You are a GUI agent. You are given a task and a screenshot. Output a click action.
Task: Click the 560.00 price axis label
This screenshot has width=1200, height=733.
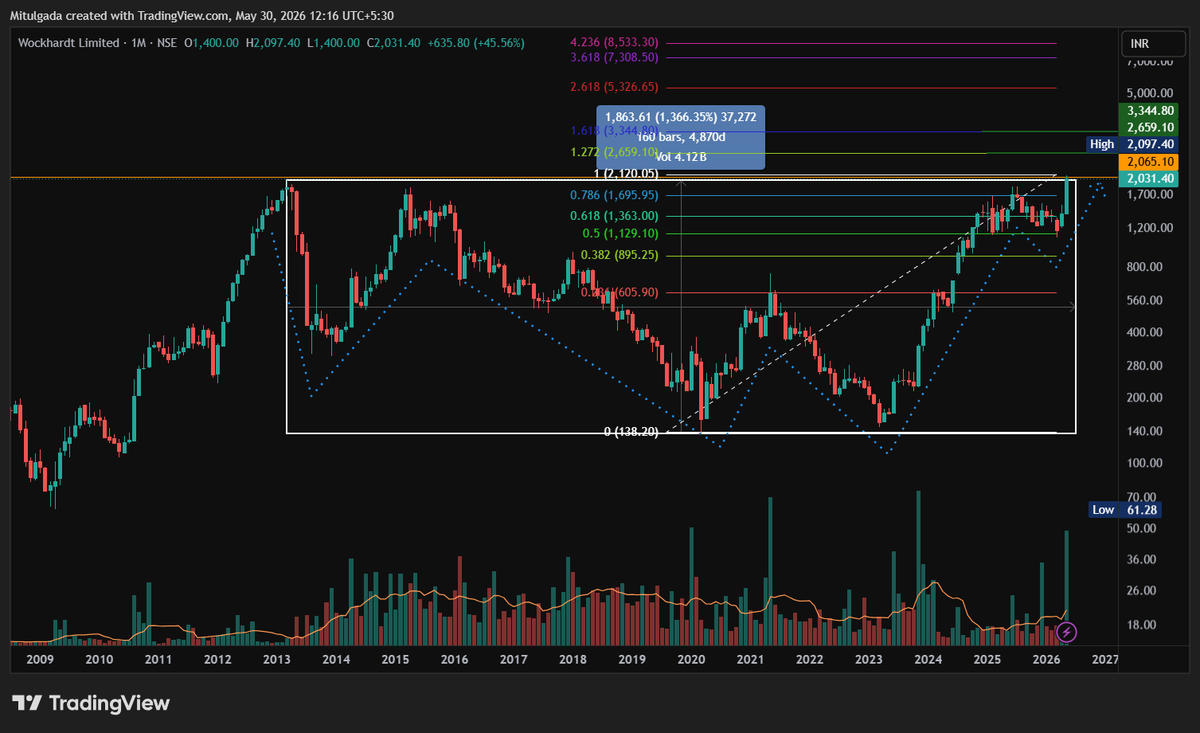[1147, 301]
